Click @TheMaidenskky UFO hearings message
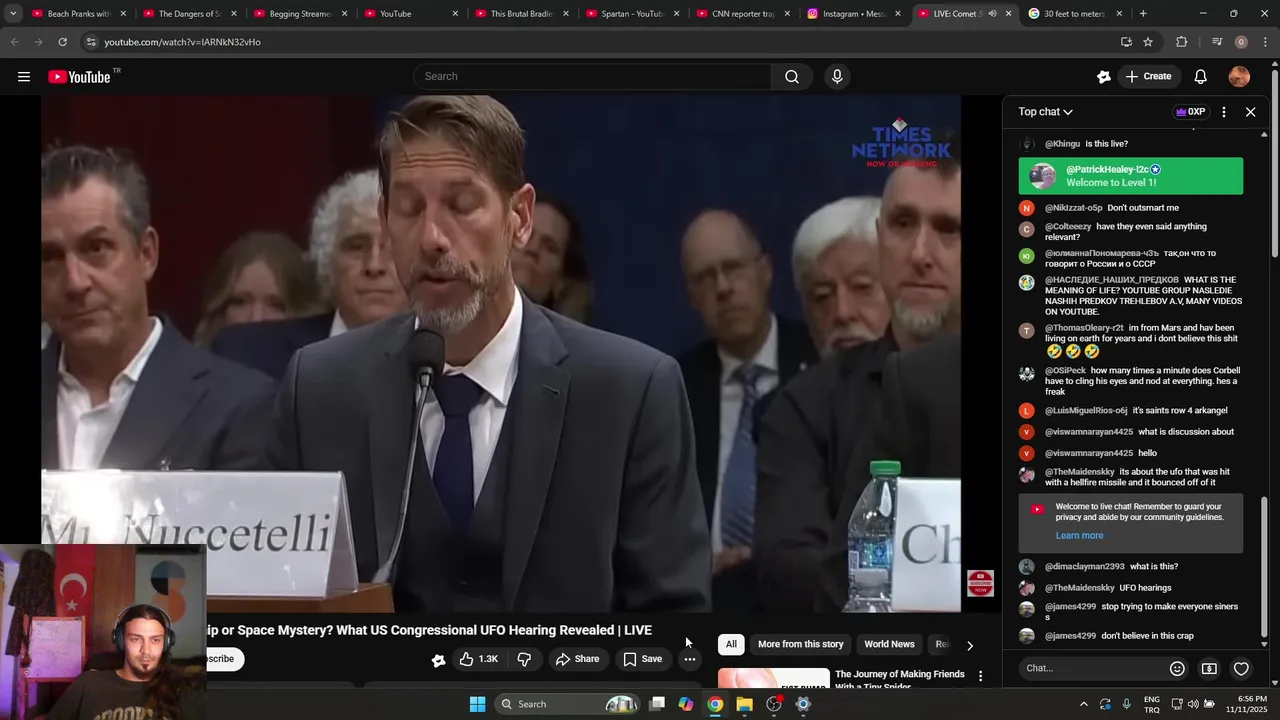The width and height of the screenshot is (1280, 720). (1130, 588)
